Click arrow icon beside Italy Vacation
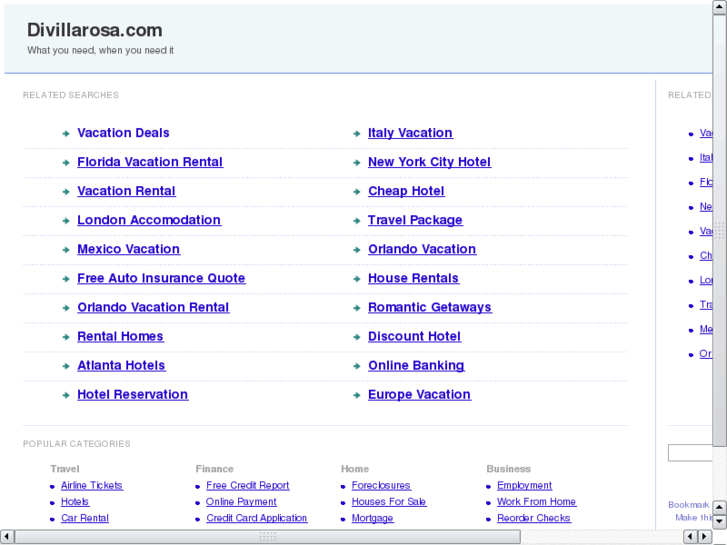Screen dimensions: 727x545 pos(357,134)
